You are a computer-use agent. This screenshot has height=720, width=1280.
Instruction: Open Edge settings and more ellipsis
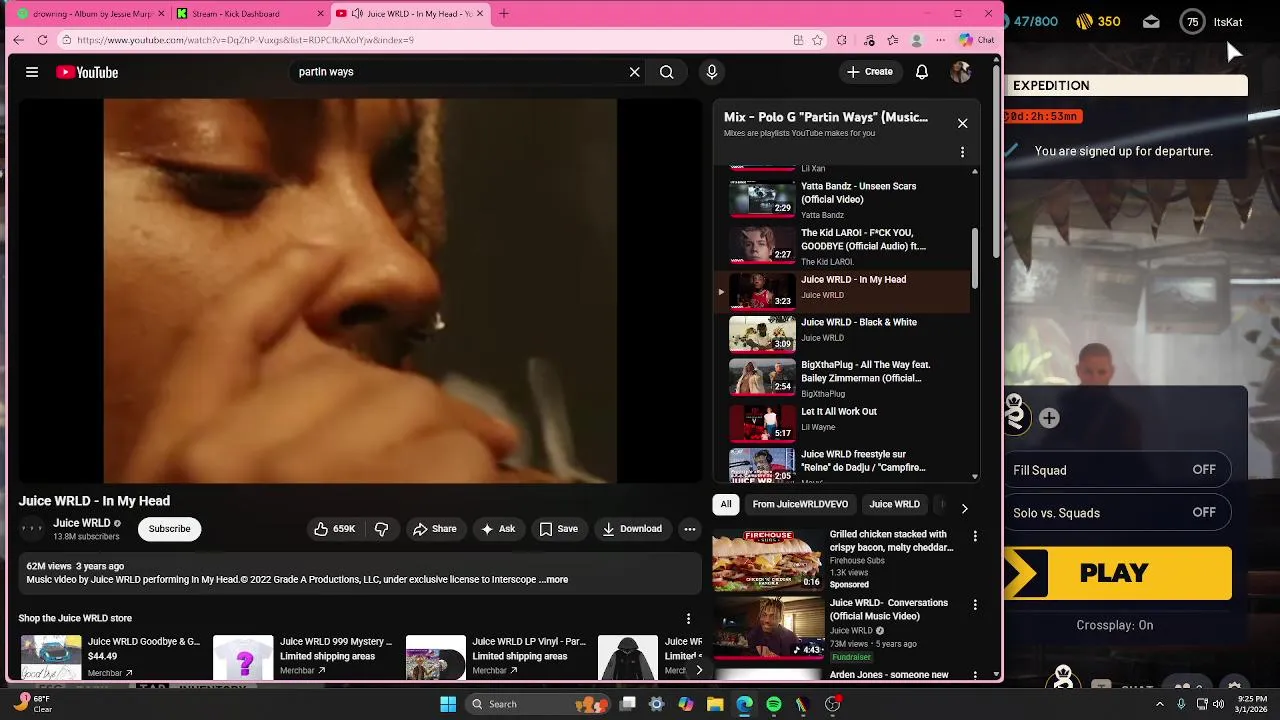pyautogui.click(x=940, y=40)
